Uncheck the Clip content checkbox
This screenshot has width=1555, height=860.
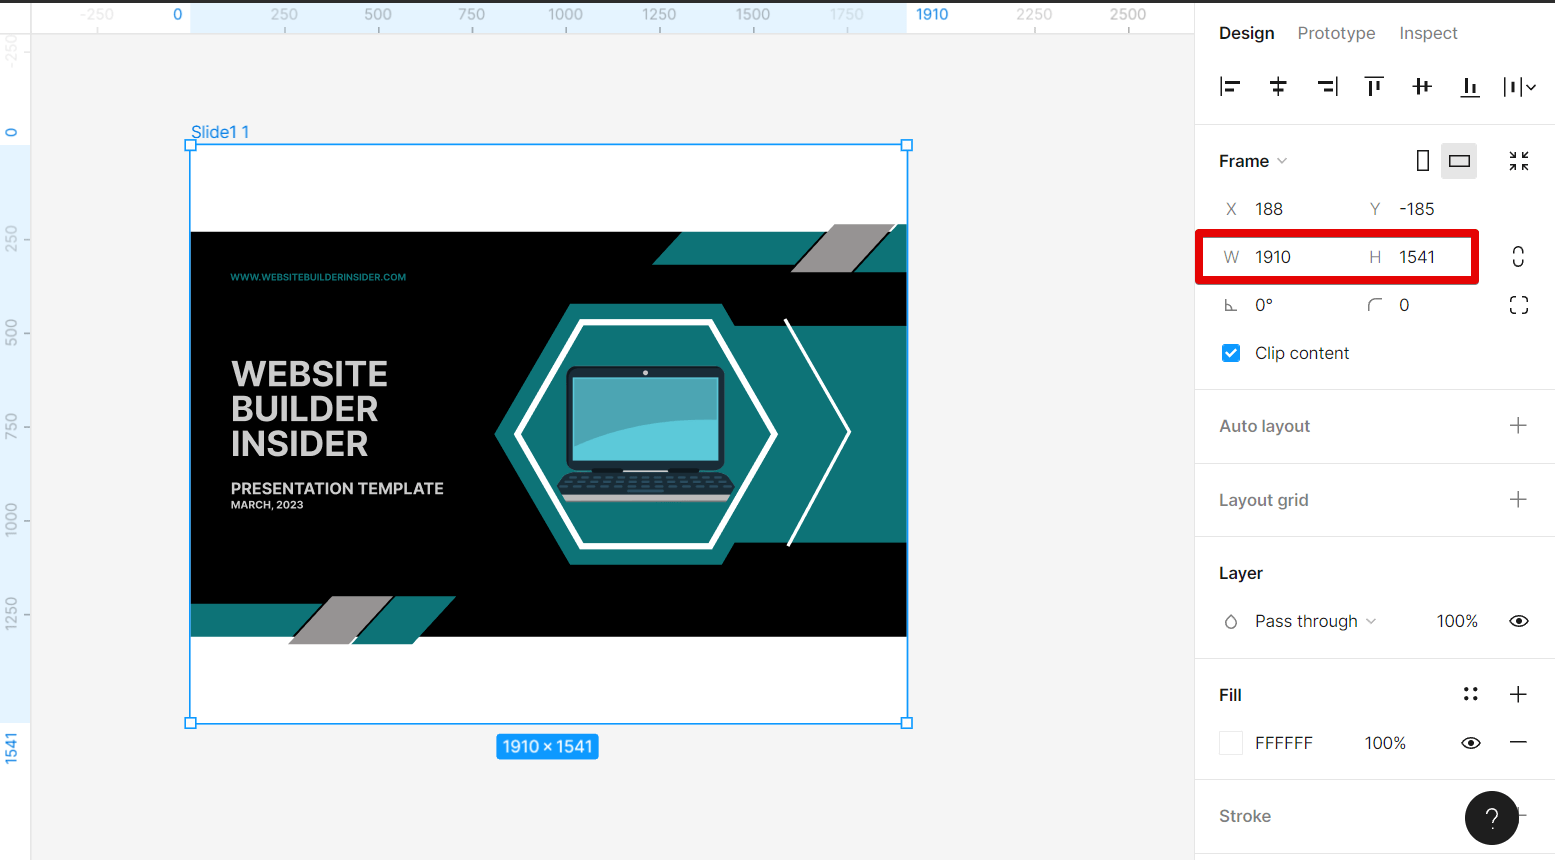pyautogui.click(x=1230, y=352)
